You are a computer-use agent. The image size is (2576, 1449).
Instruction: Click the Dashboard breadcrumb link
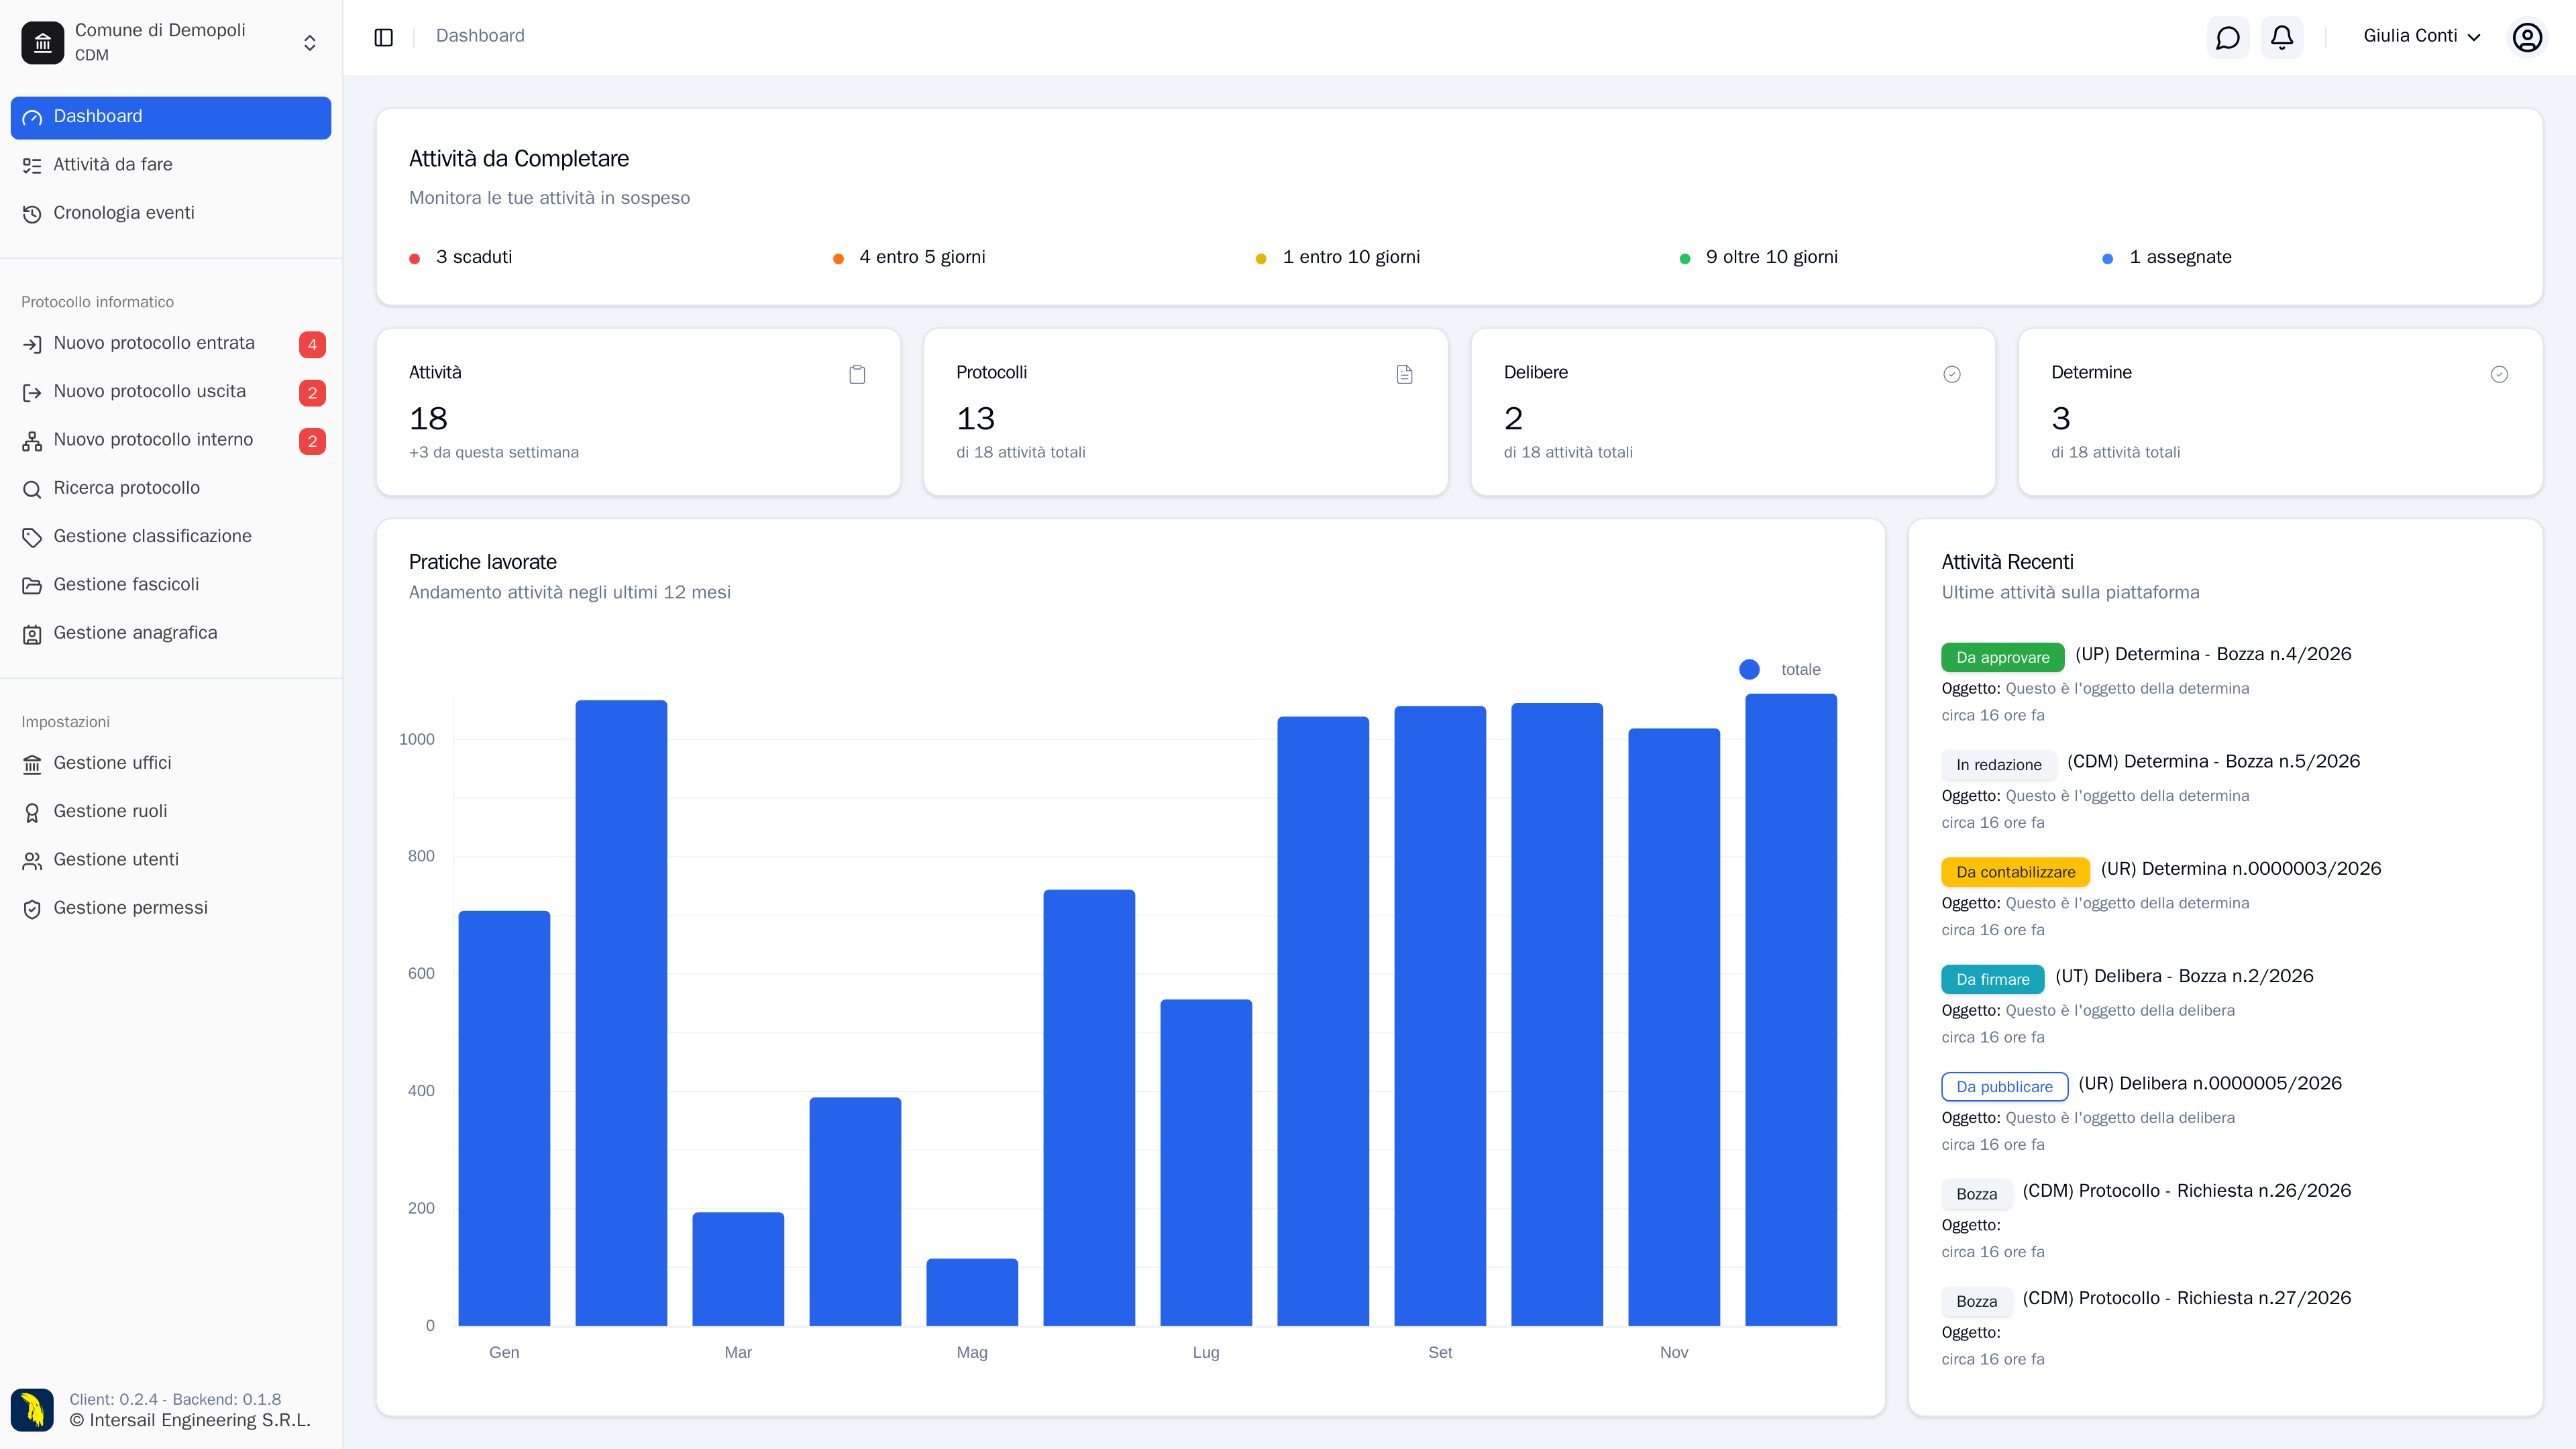(480, 36)
